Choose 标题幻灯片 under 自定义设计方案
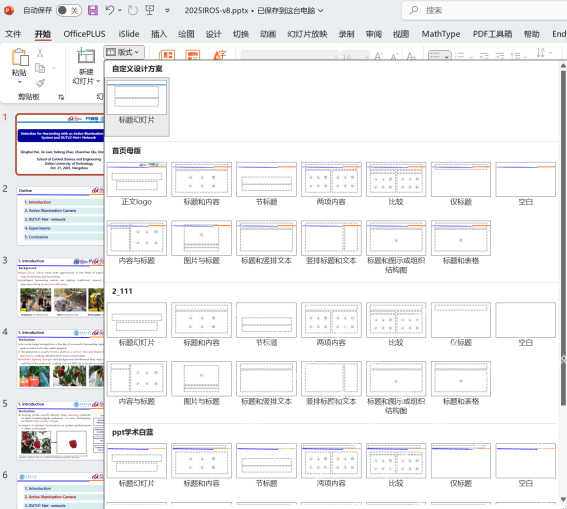 point(137,107)
